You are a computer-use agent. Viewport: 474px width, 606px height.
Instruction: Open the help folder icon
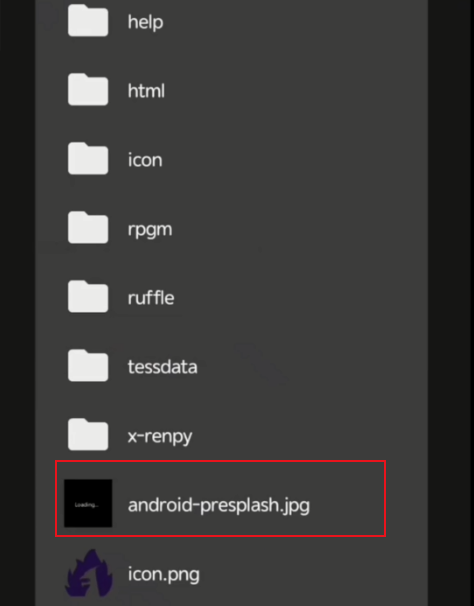(x=88, y=20)
